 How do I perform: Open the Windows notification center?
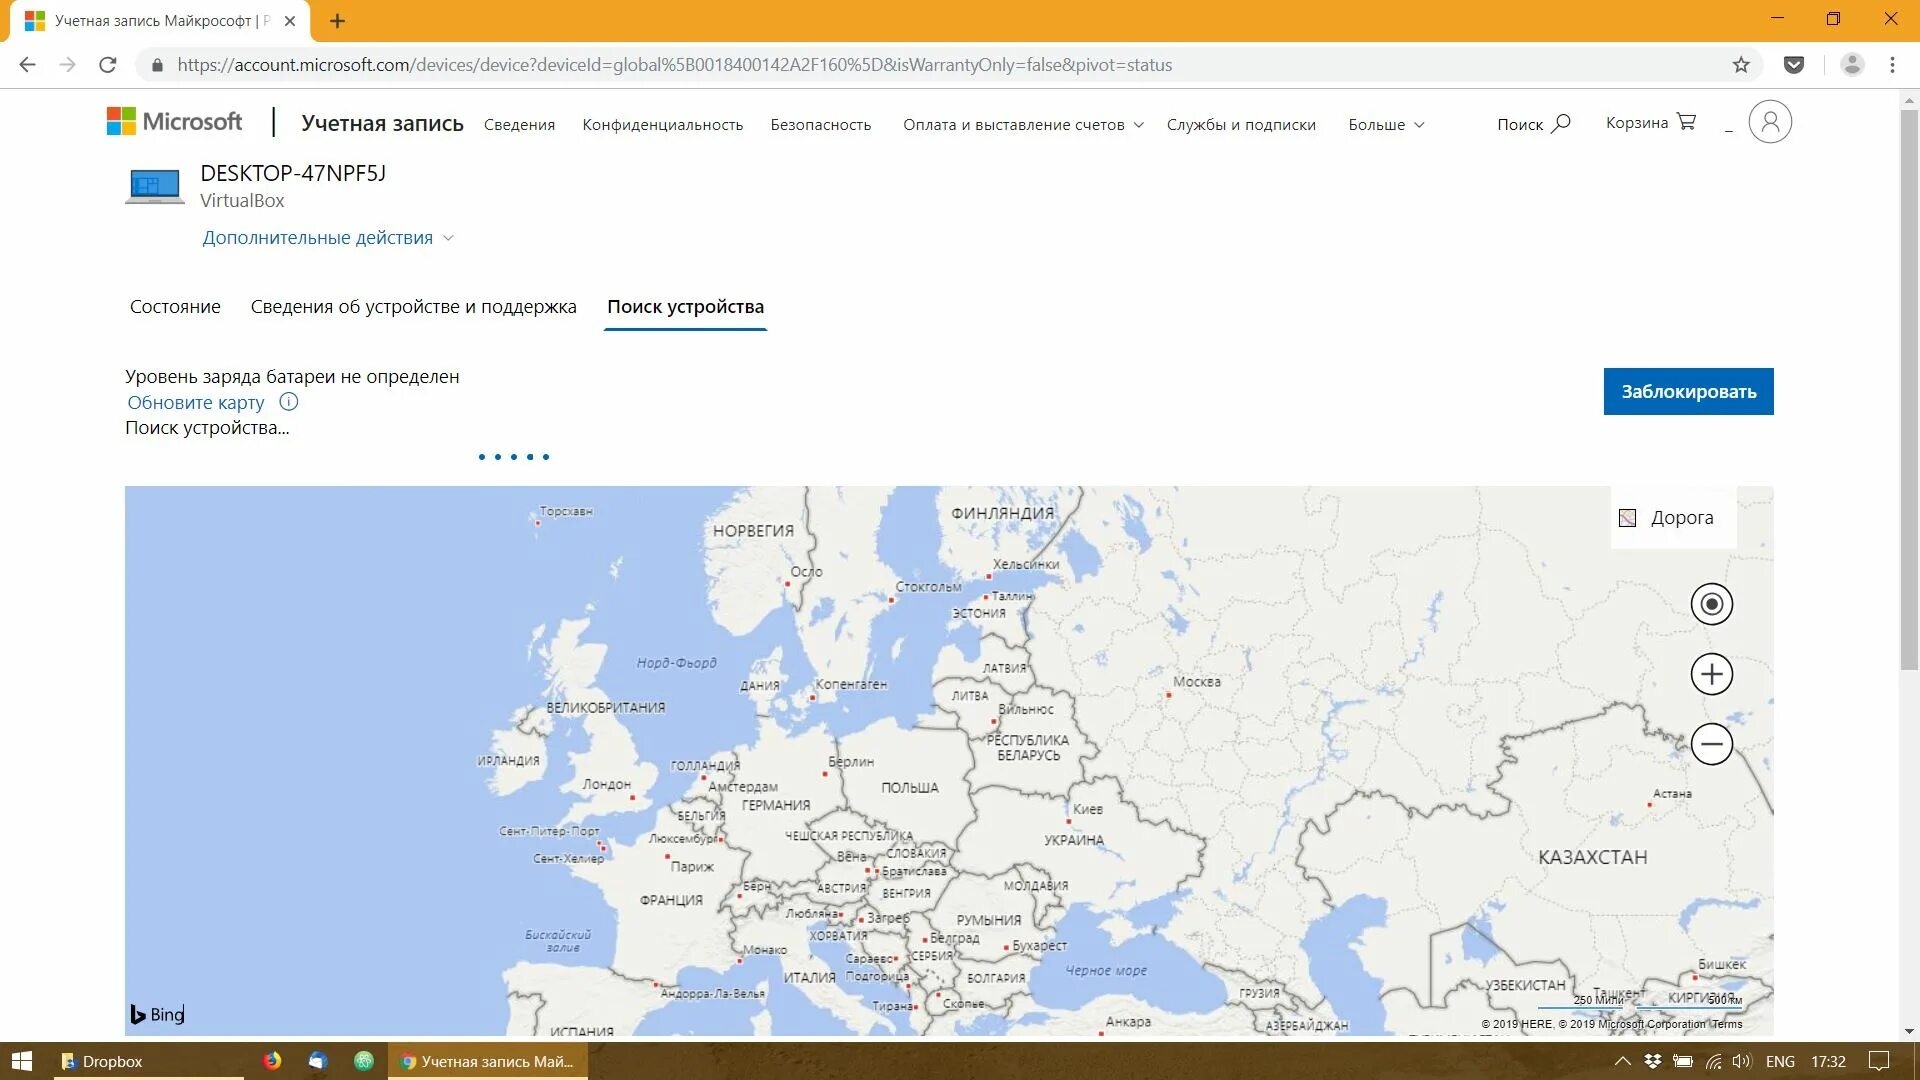tap(1879, 1061)
